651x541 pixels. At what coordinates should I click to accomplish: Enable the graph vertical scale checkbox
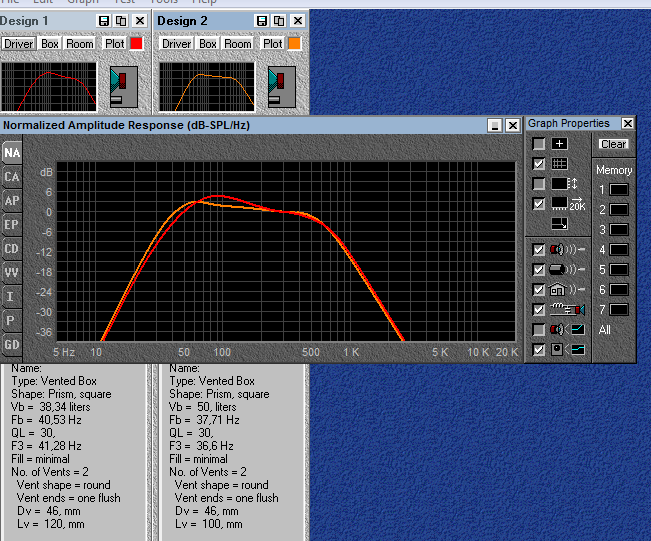click(x=539, y=184)
